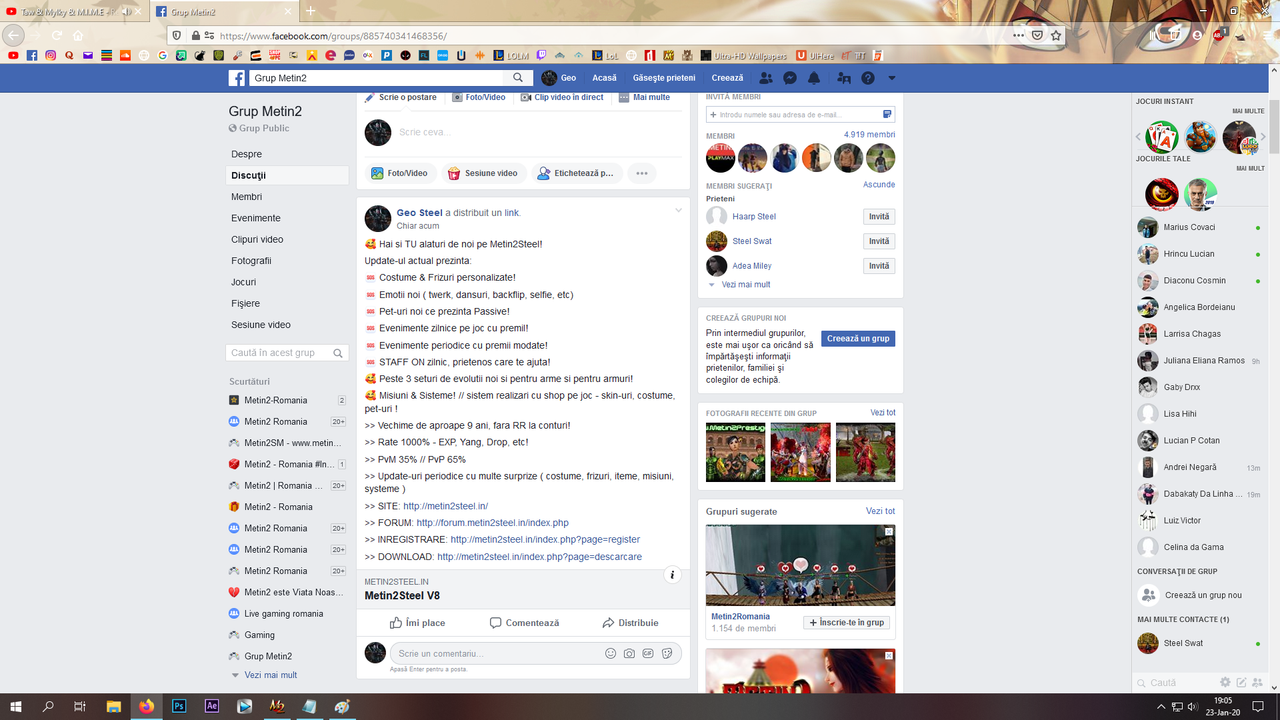Click '4.919 membri' member count link

point(869,135)
